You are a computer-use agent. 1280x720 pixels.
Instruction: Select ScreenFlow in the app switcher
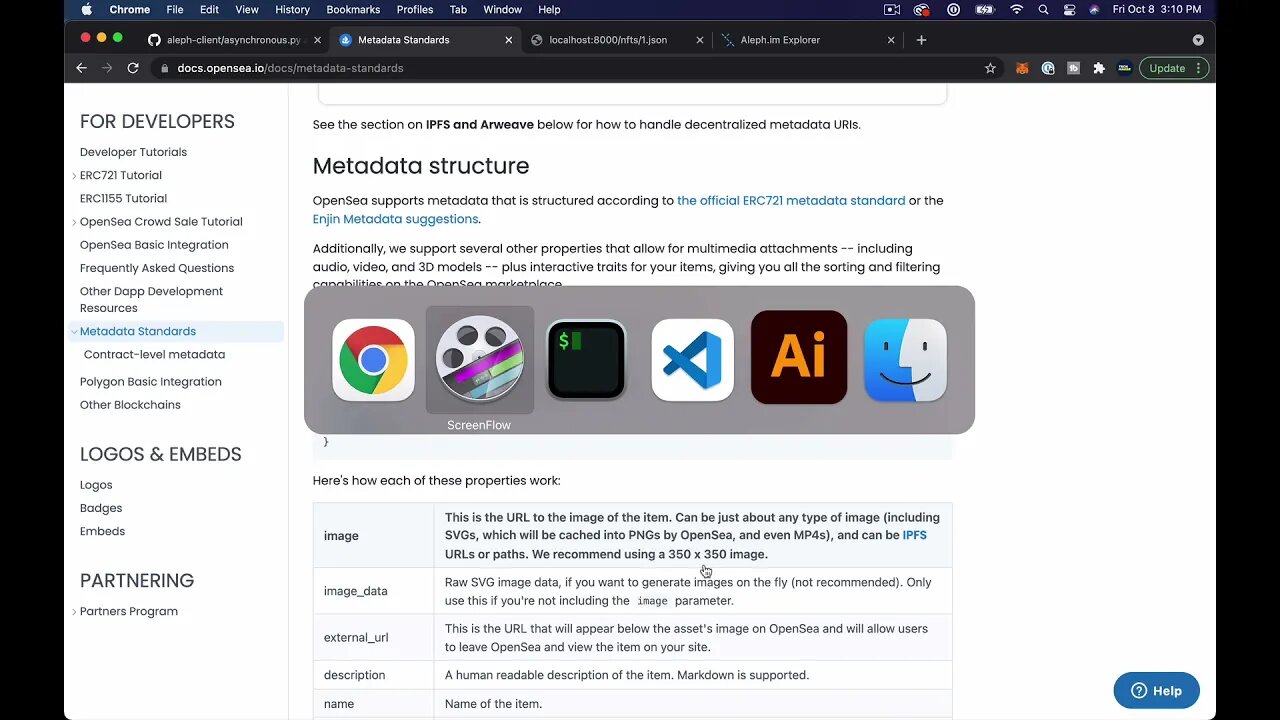(479, 360)
